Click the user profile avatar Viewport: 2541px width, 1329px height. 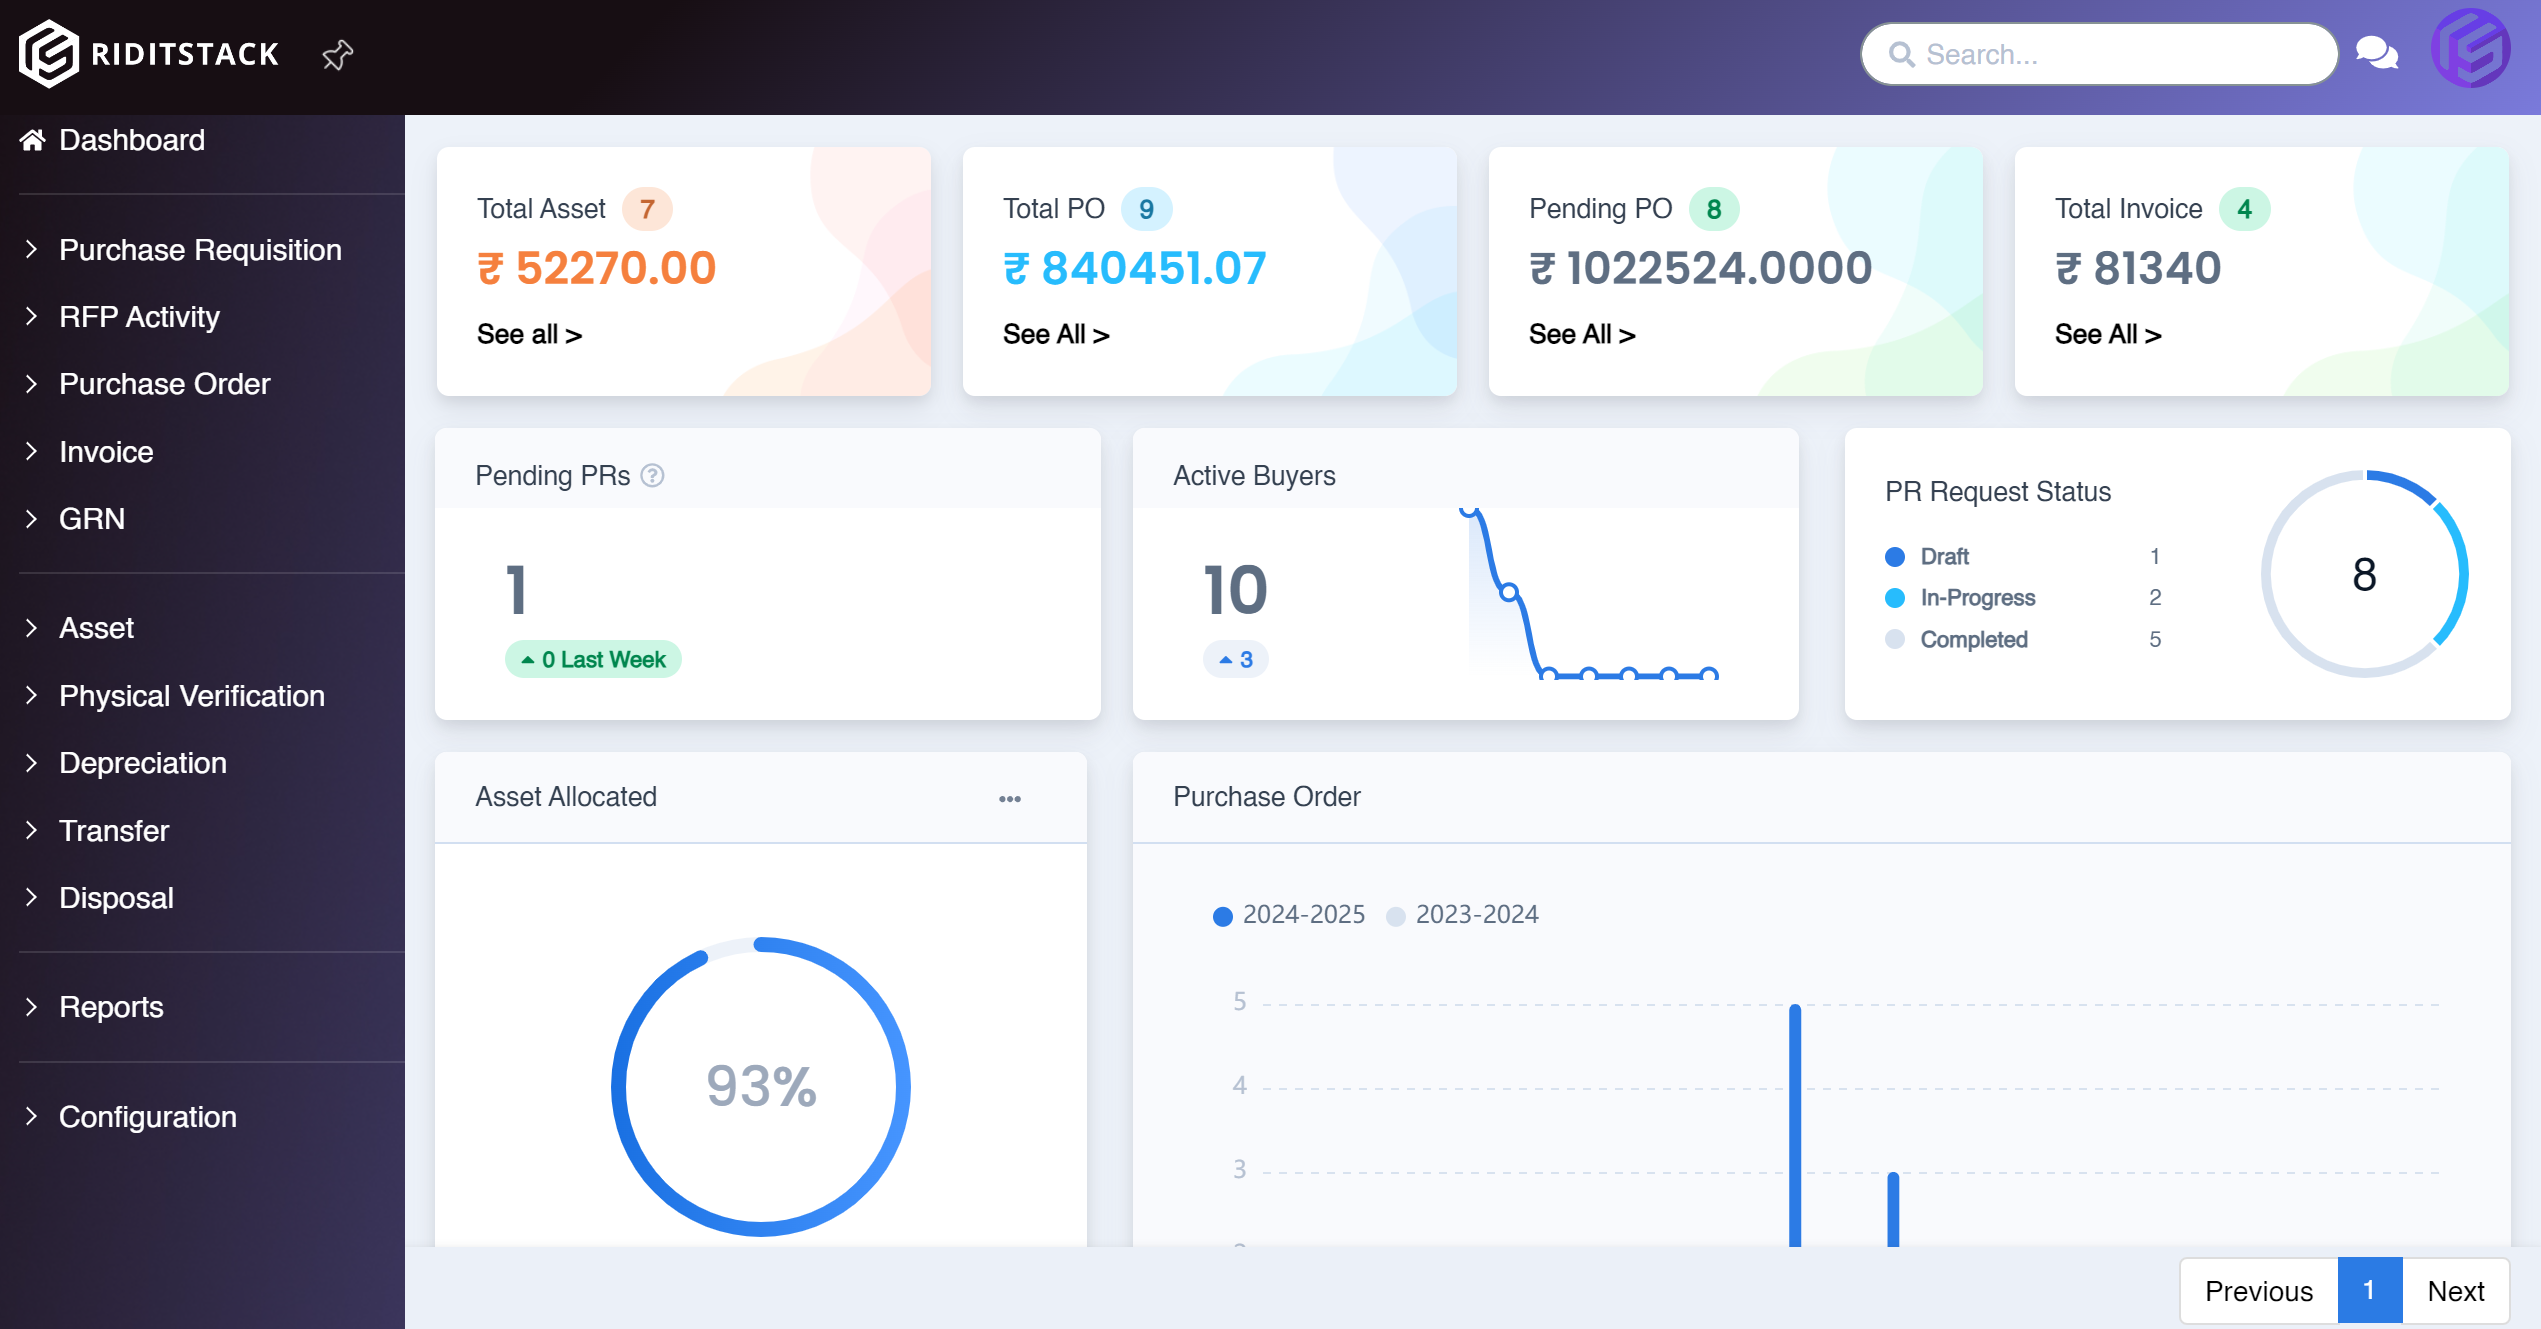pos(2470,50)
